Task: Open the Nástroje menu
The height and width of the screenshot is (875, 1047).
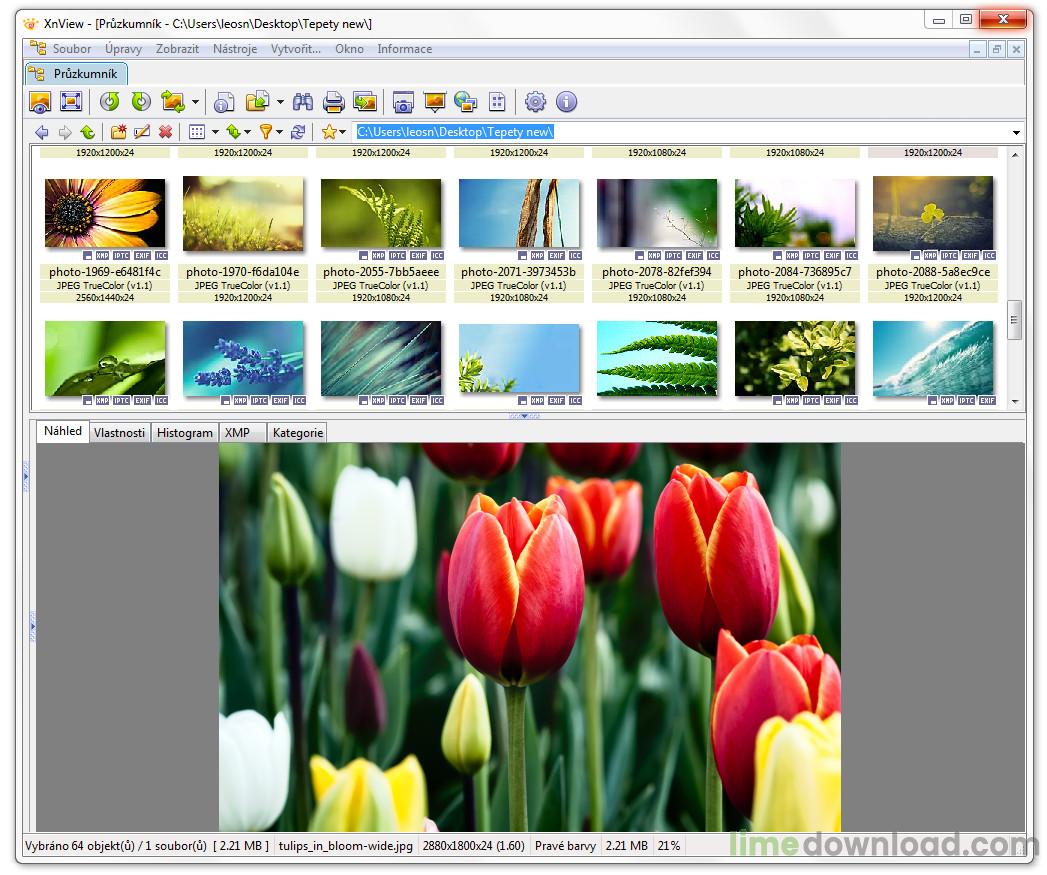Action: click(x=235, y=48)
